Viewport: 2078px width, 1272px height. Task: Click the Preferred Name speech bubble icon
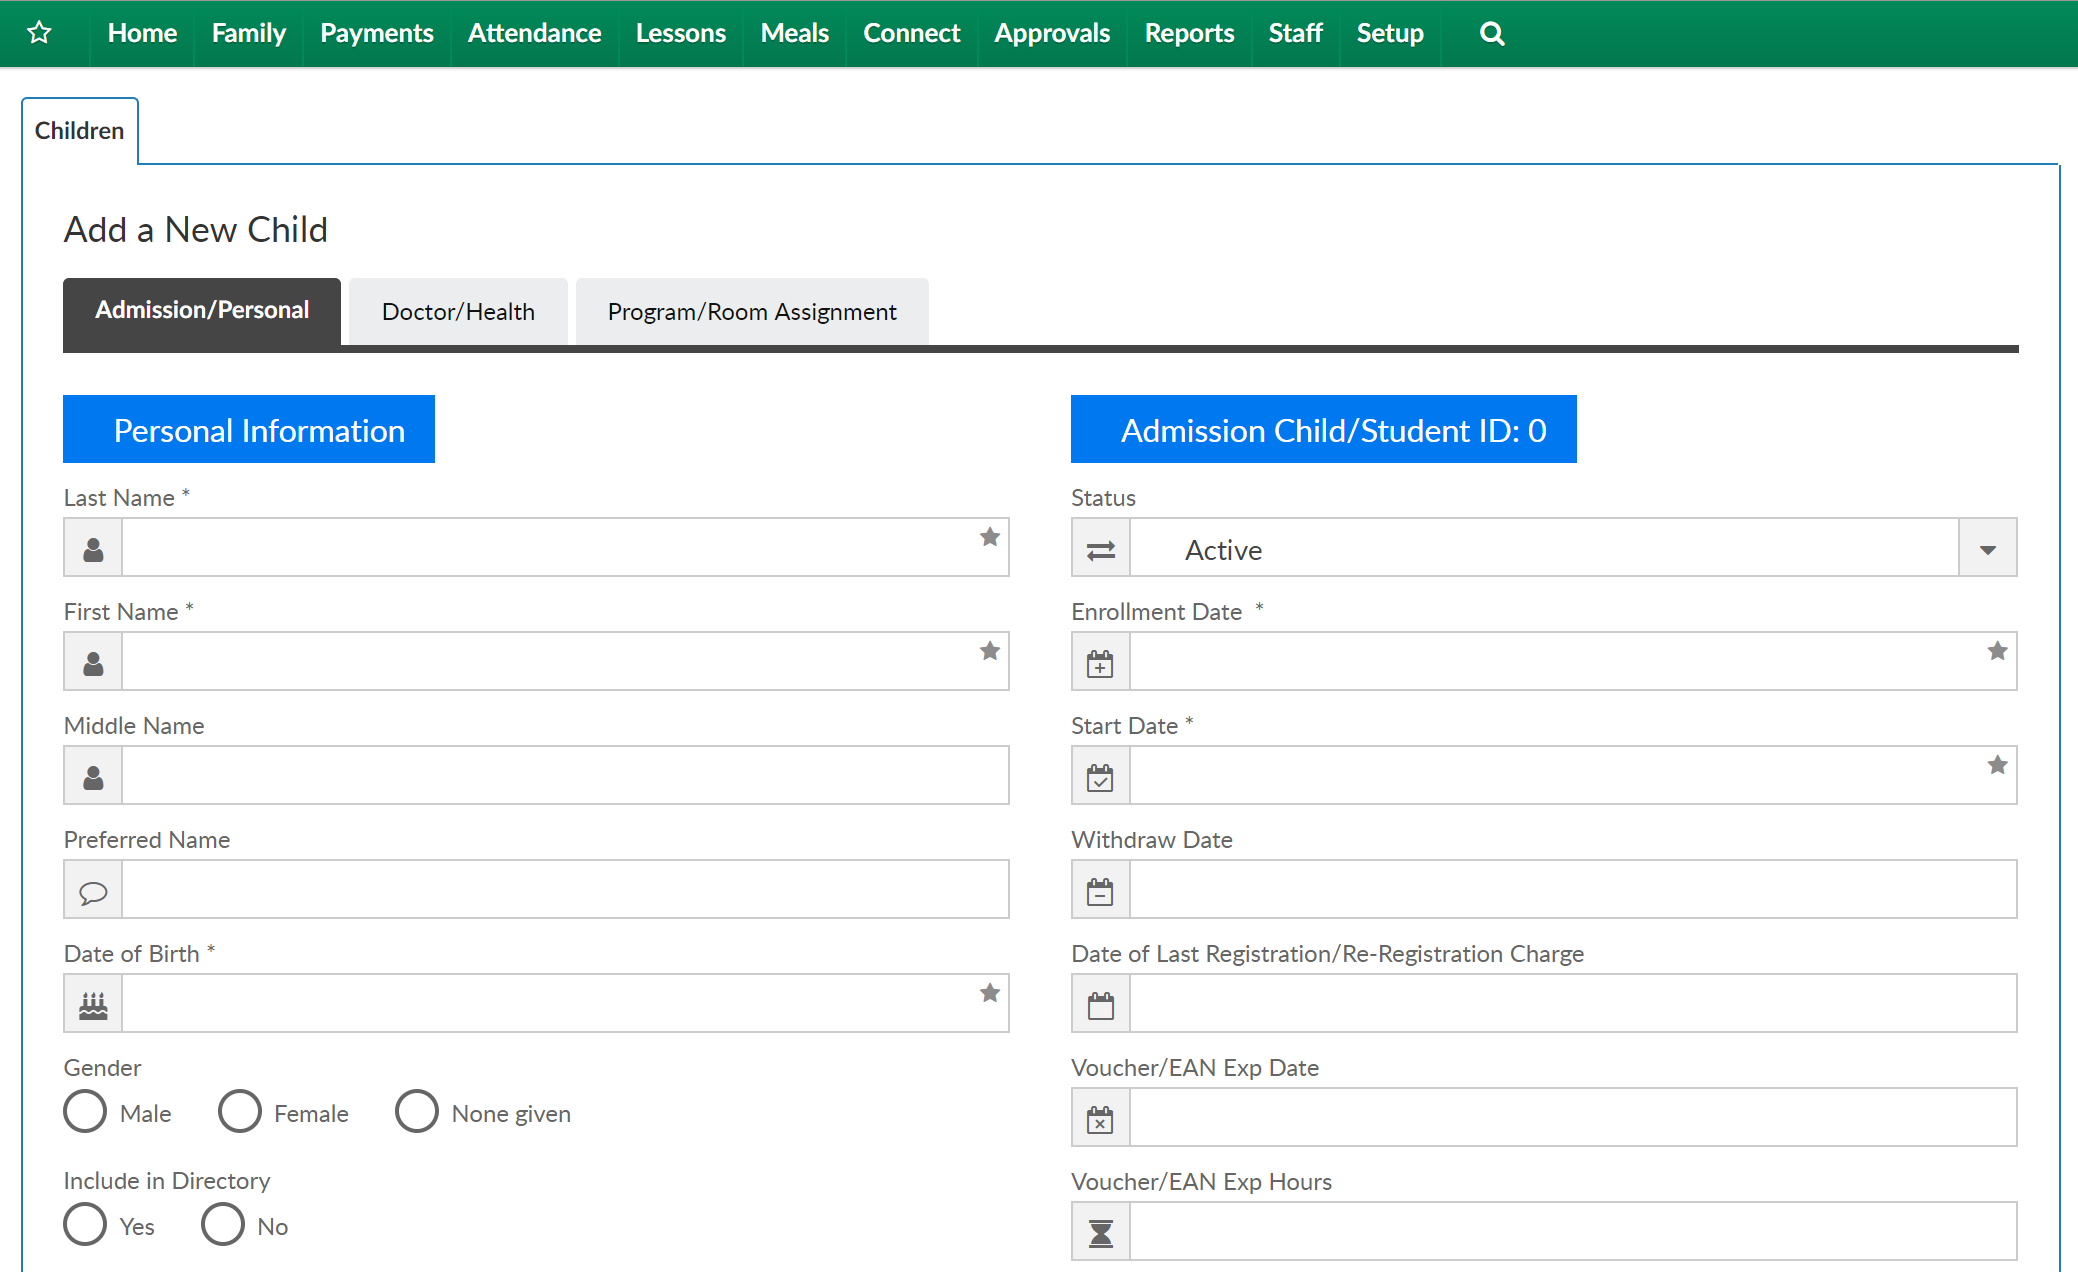93,890
